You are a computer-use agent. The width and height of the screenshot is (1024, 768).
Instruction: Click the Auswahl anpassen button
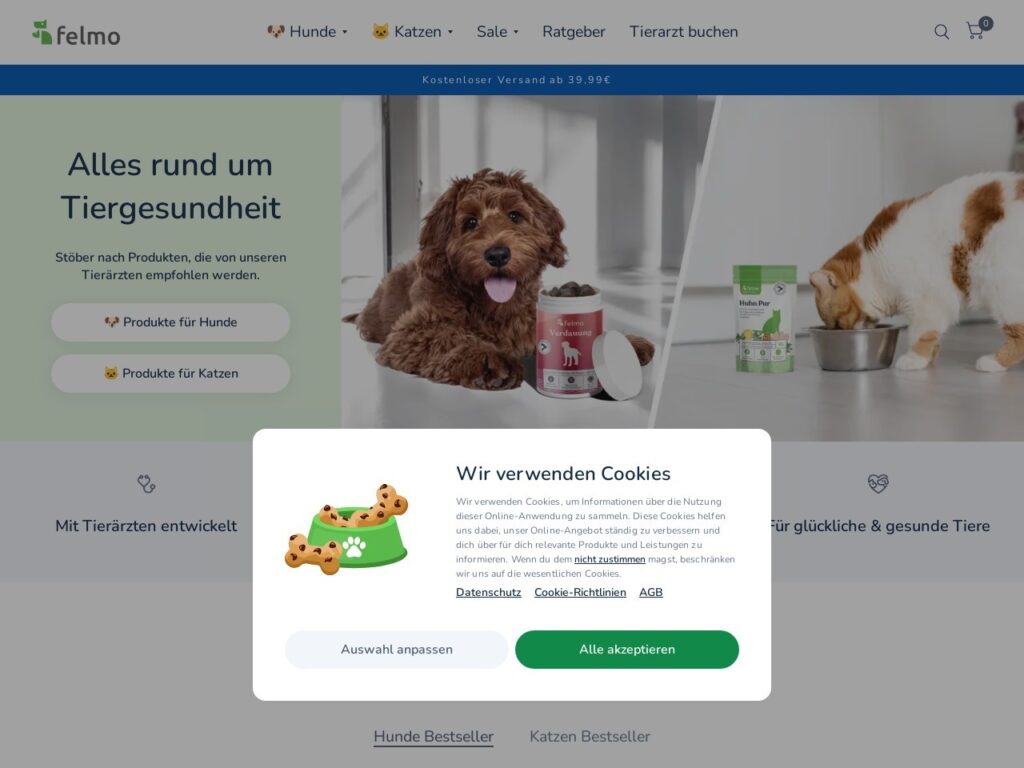coord(396,649)
